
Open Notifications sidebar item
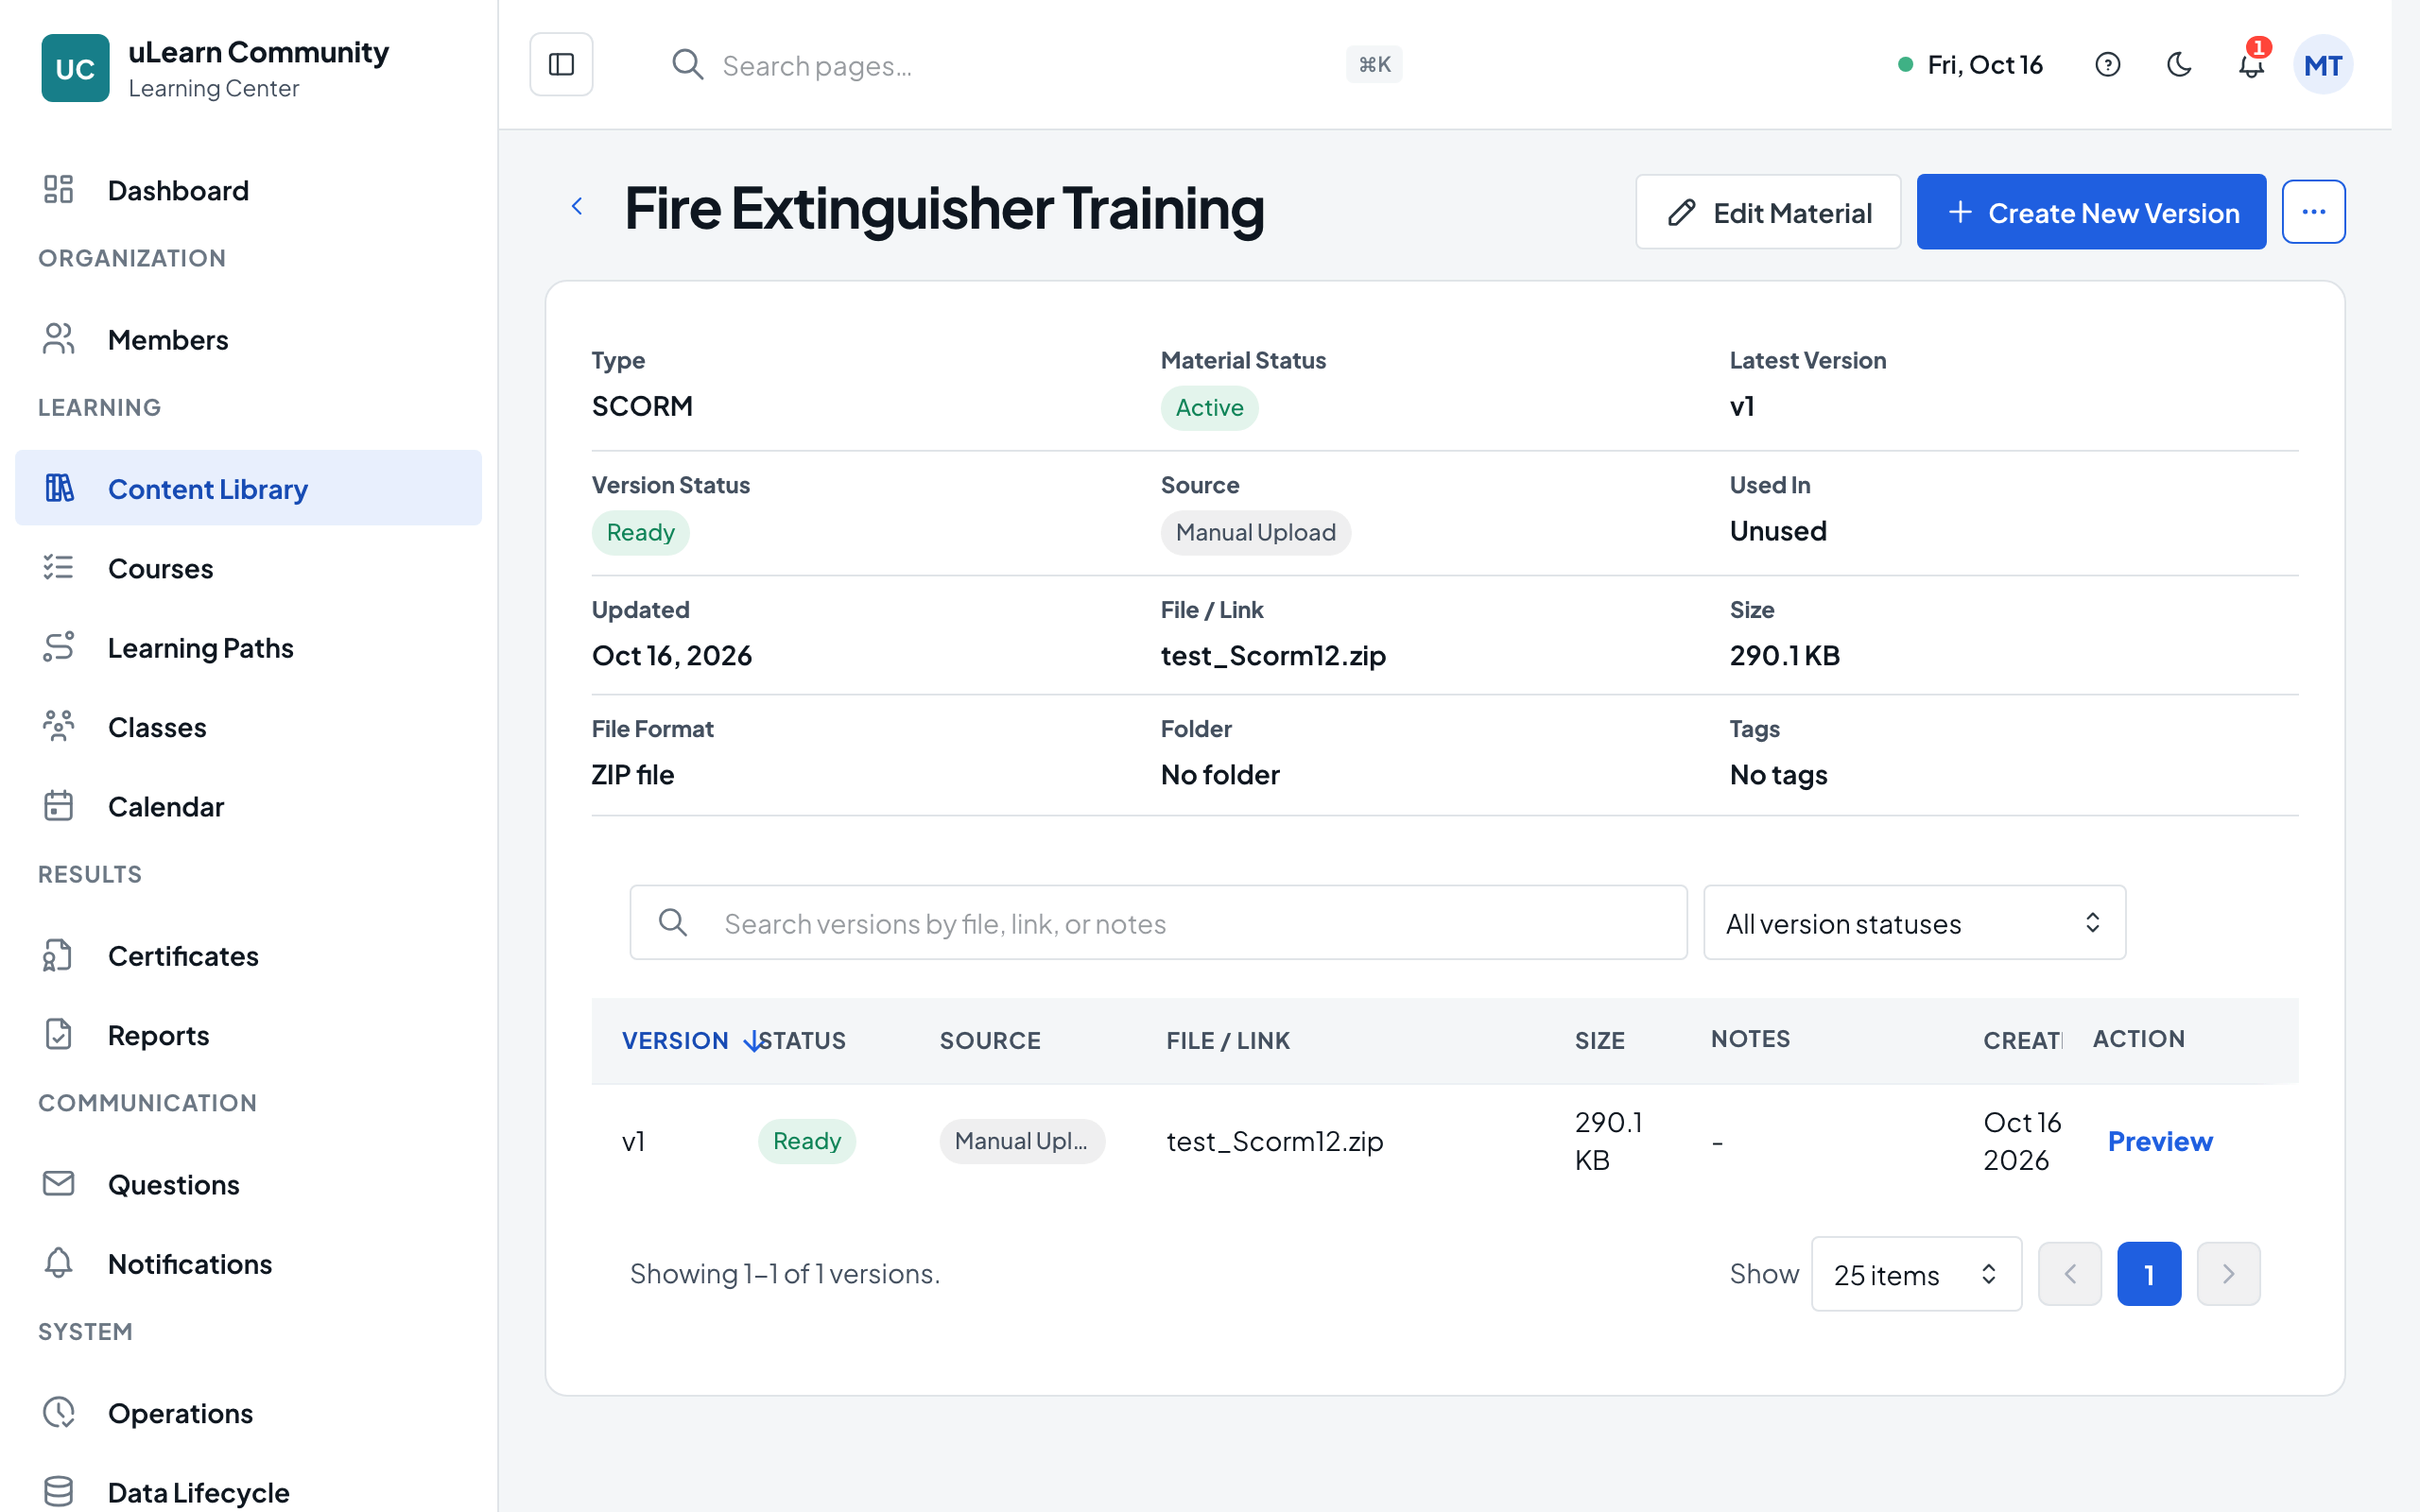click(248, 1263)
